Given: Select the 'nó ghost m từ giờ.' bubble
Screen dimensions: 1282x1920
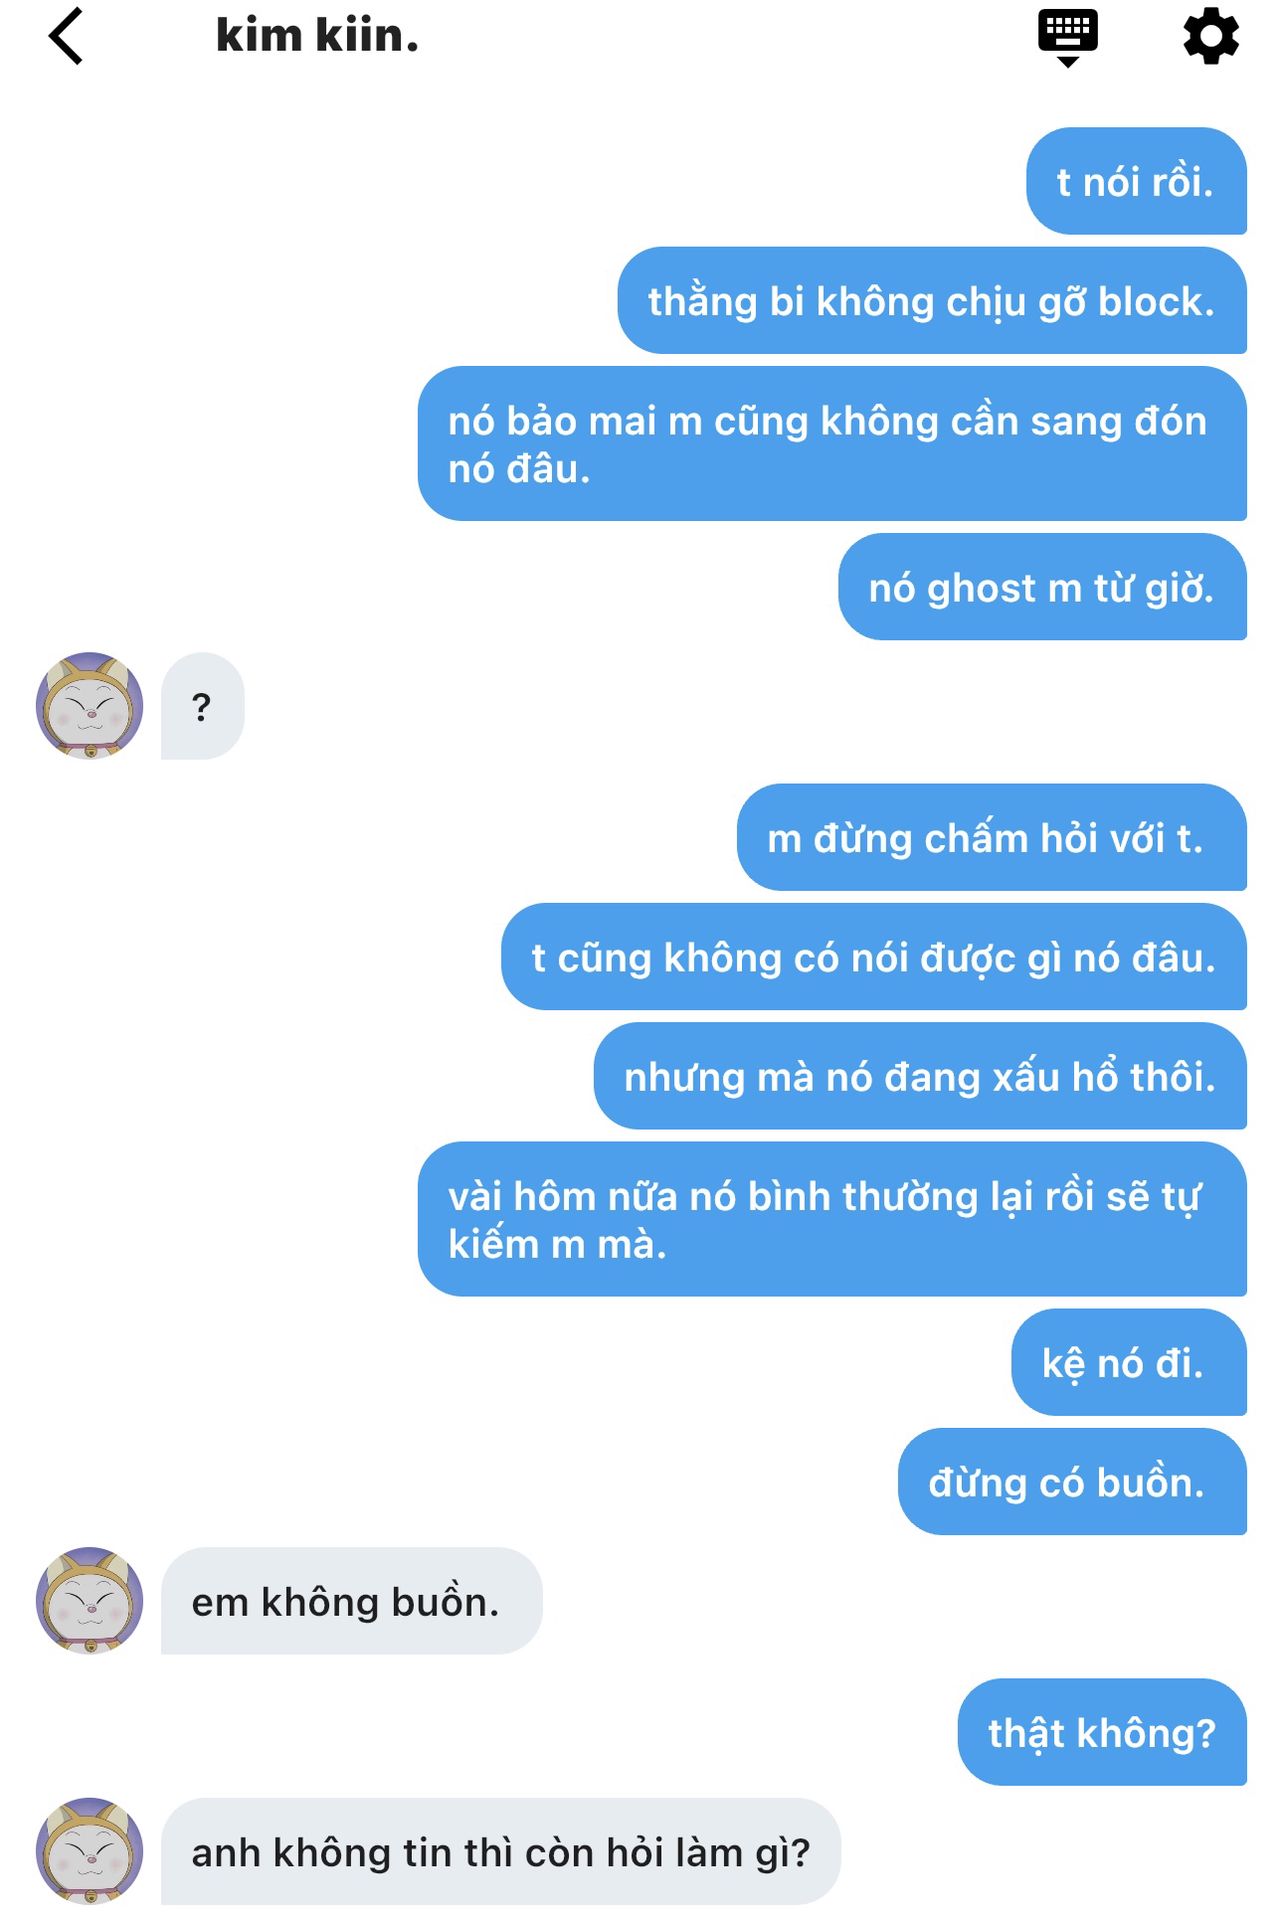Looking at the screenshot, I should tap(1042, 586).
